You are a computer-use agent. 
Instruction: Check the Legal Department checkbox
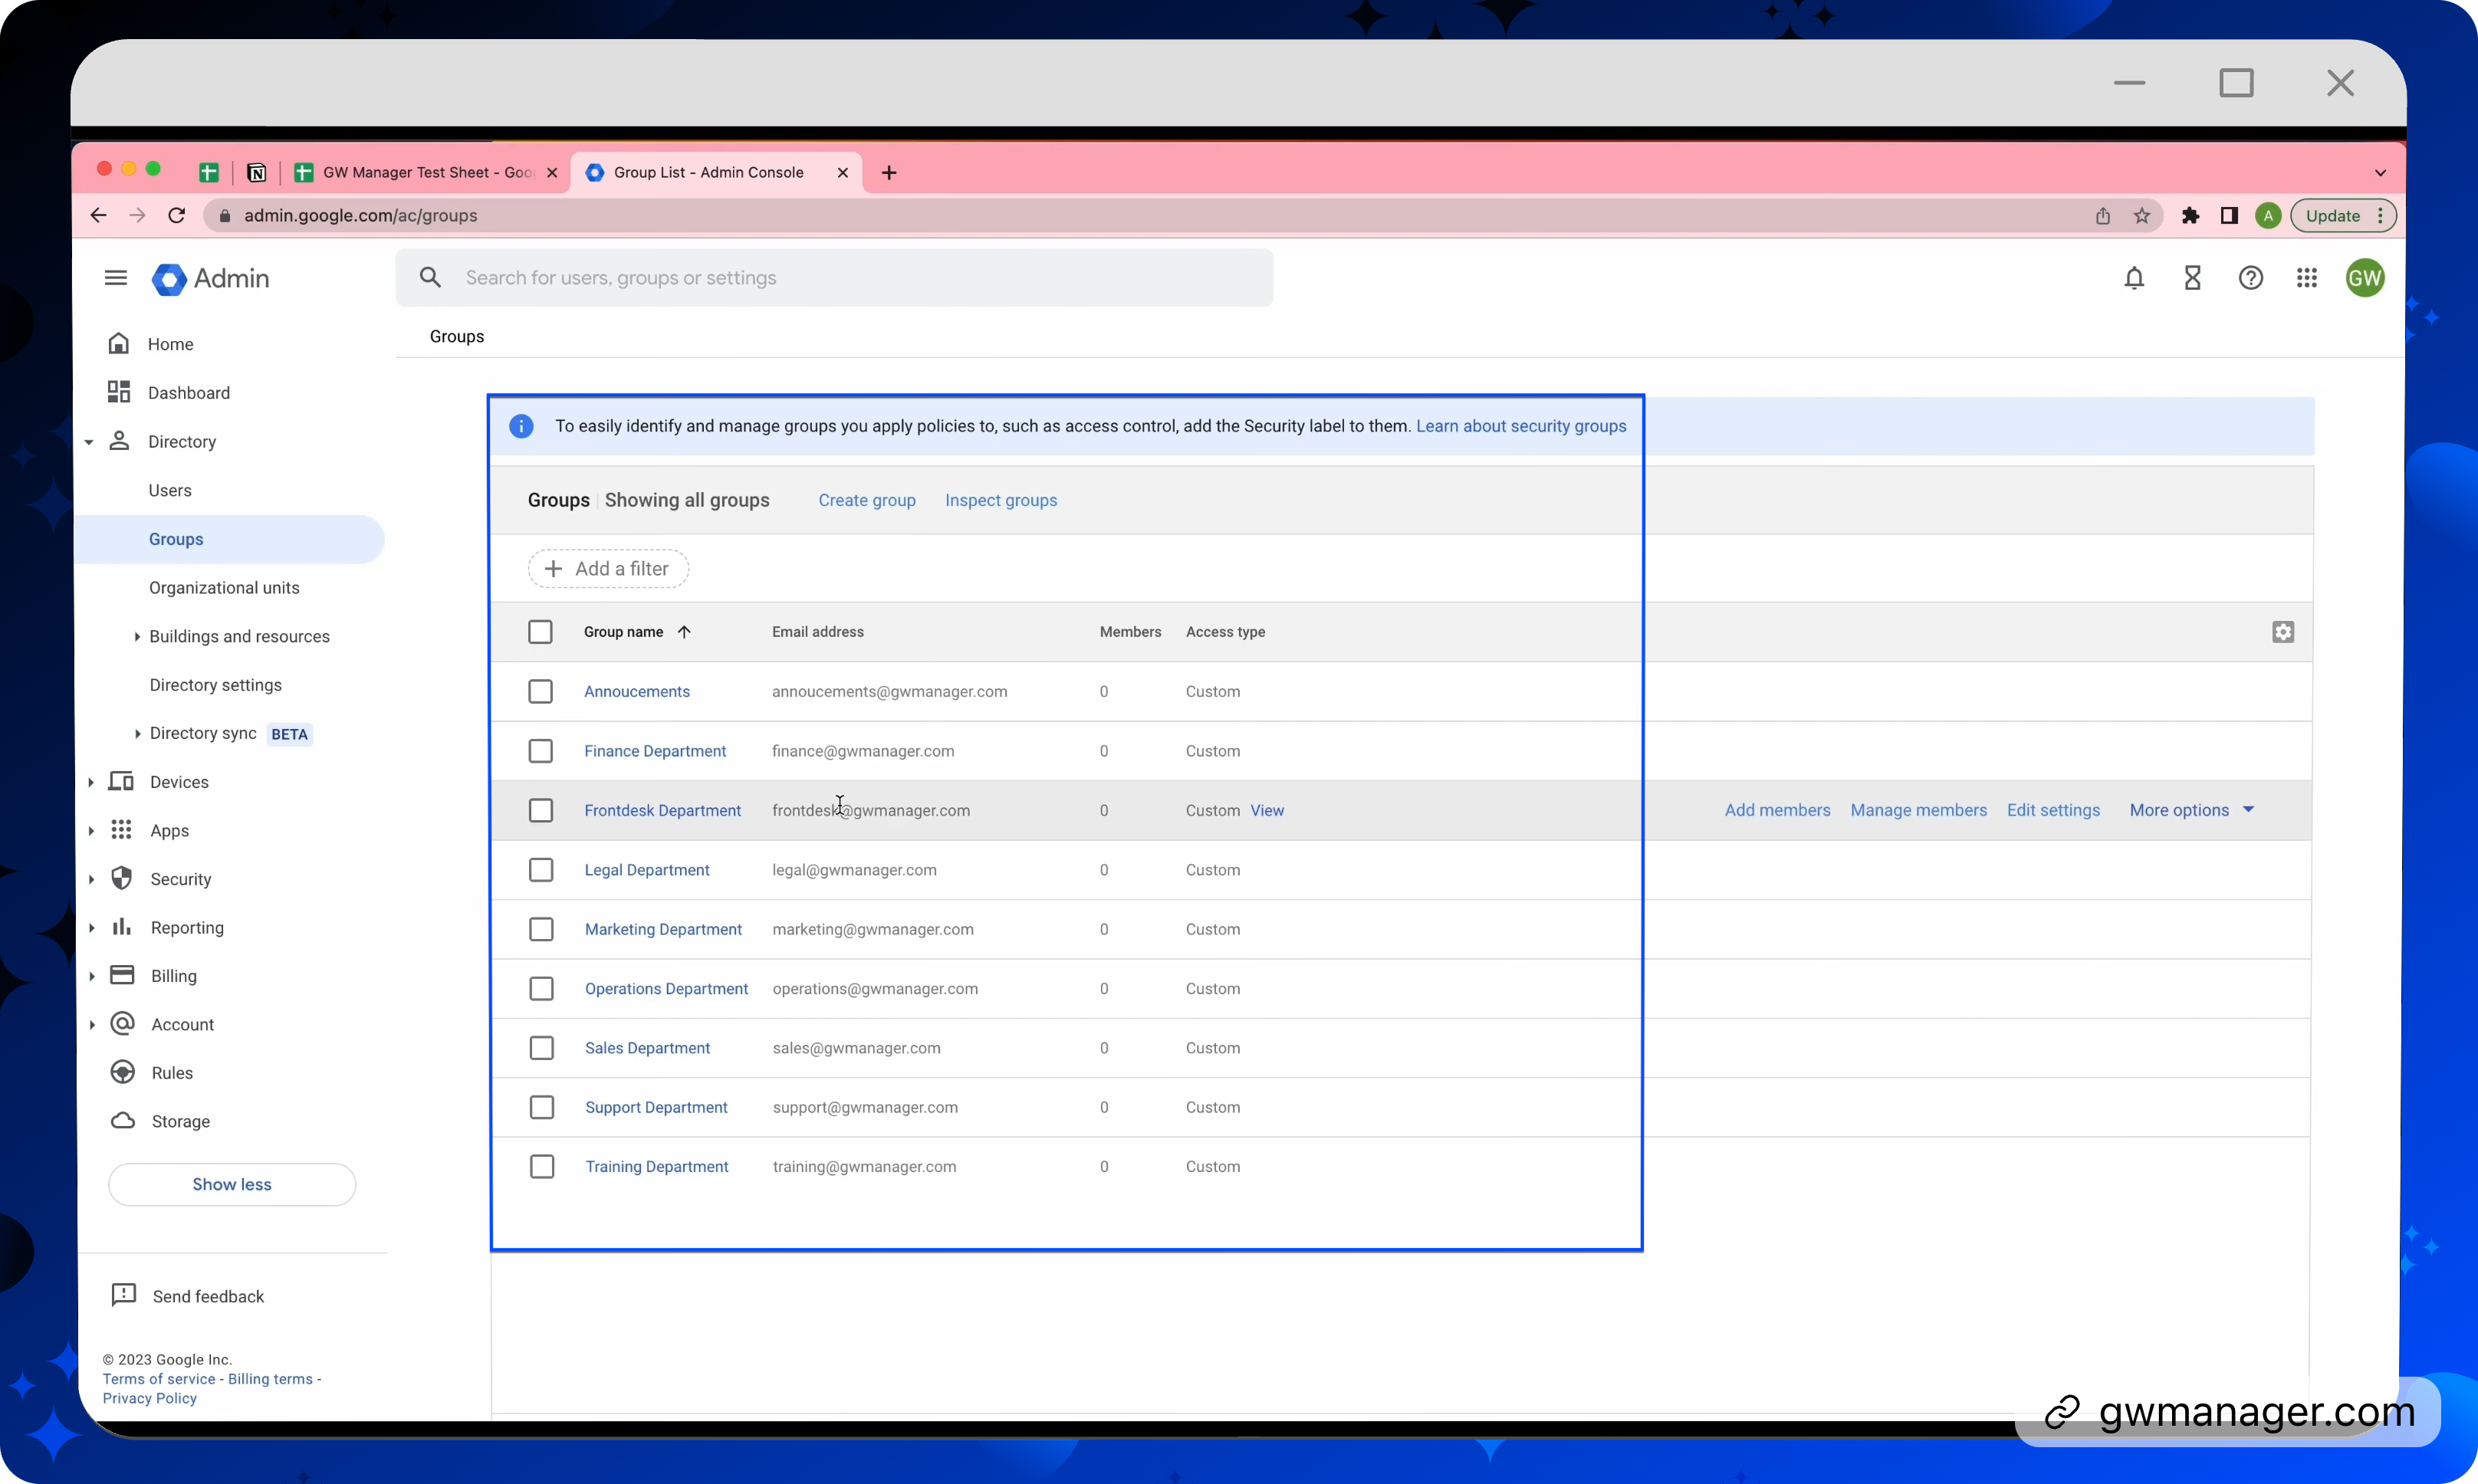tap(541, 870)
